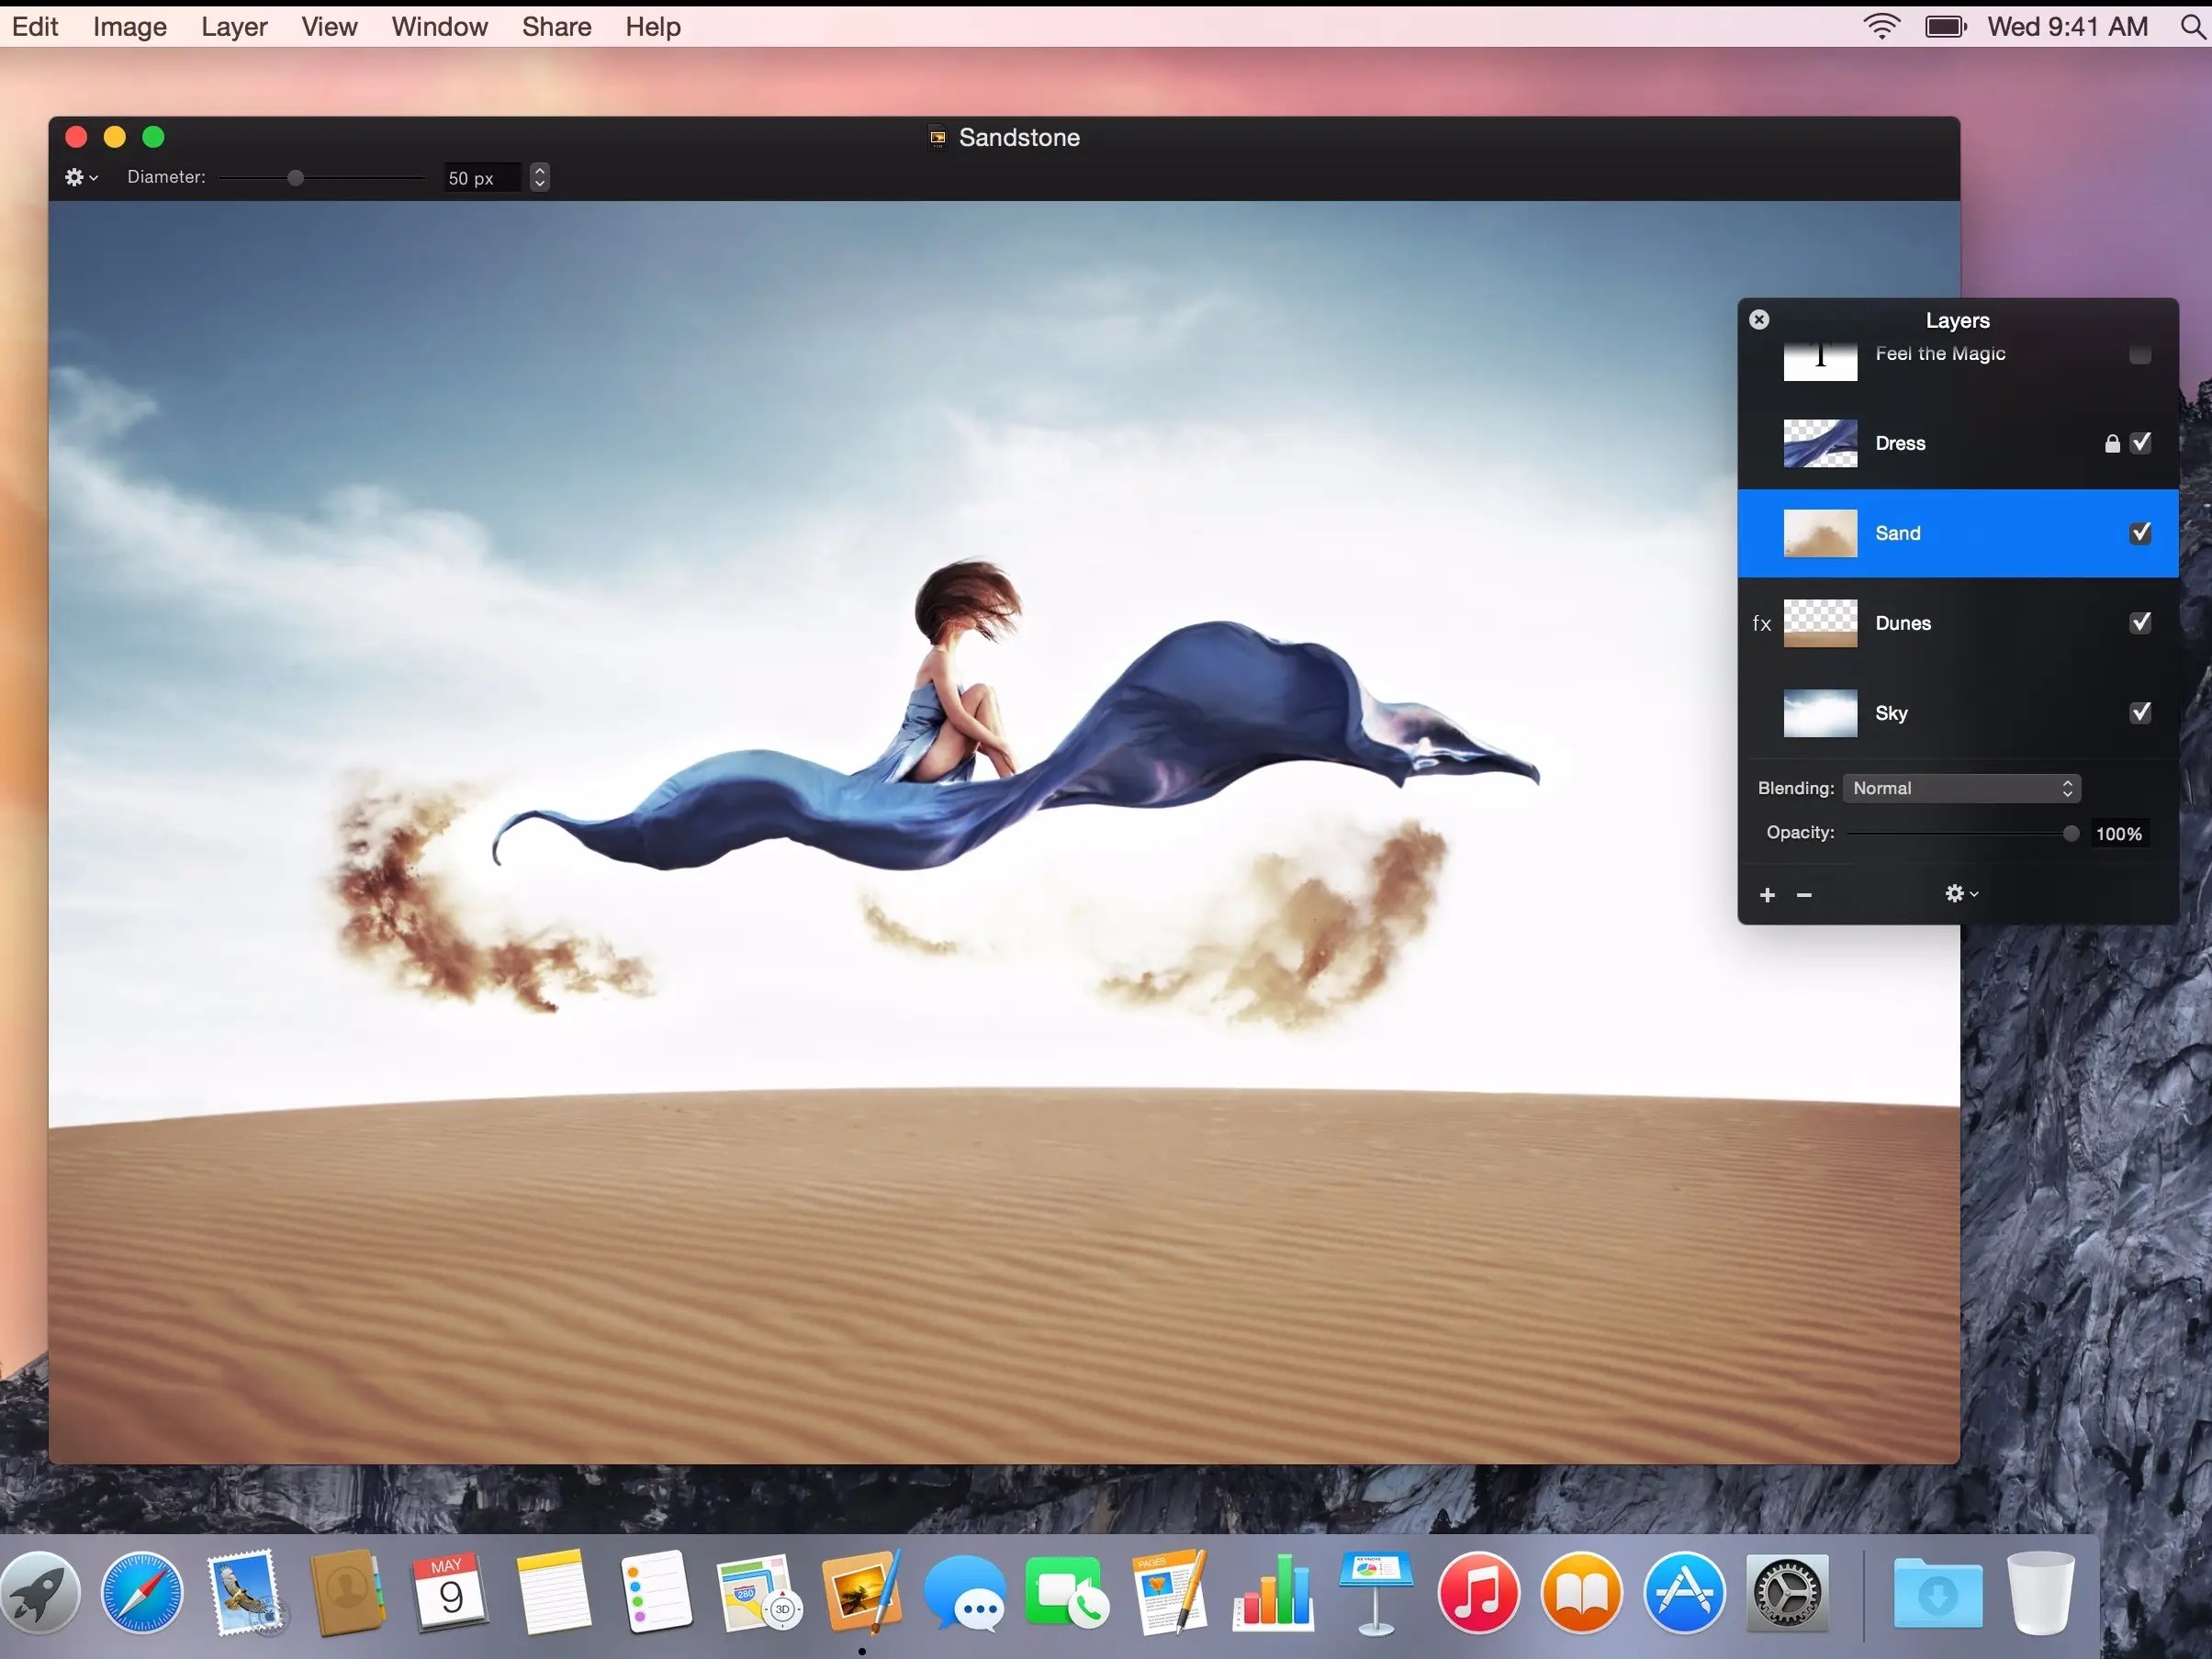The width and height of the screenshot is (2212, 1659).
Task: Click the remove layer minus button
Action: [1804, 895]
